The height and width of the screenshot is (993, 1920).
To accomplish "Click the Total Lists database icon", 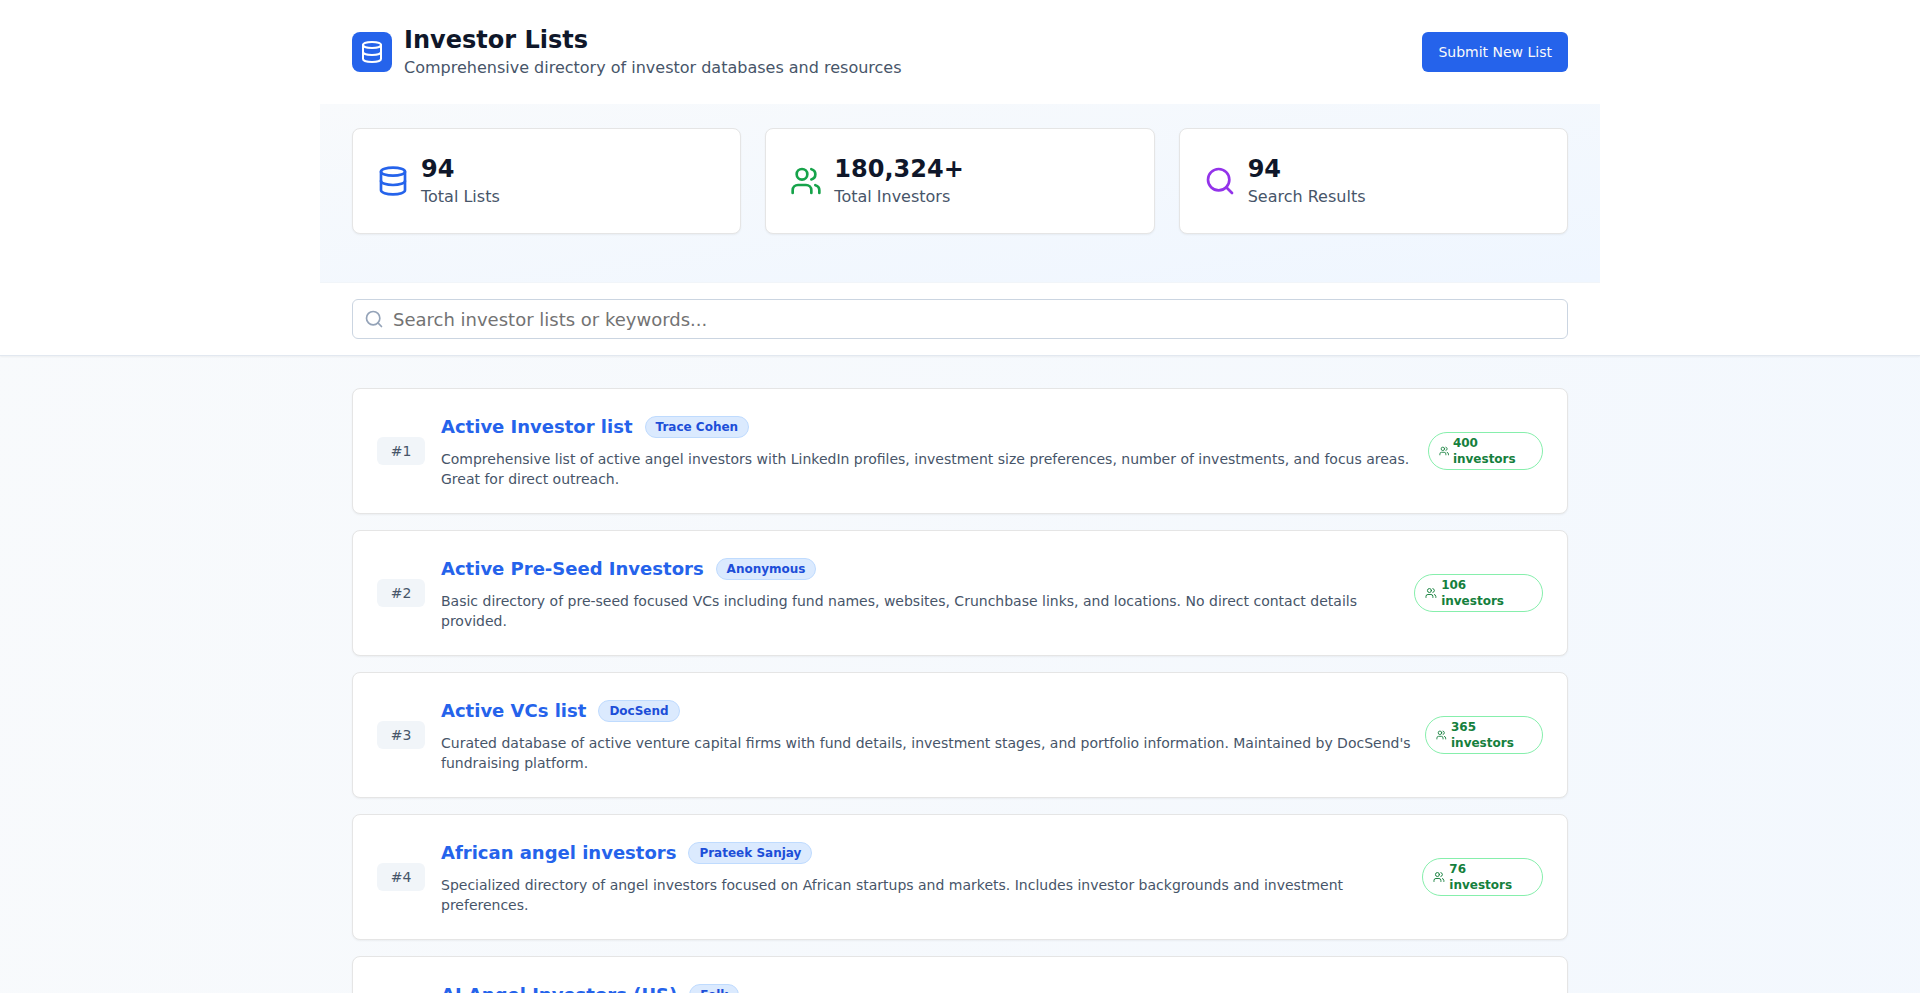I will [393, 181].
